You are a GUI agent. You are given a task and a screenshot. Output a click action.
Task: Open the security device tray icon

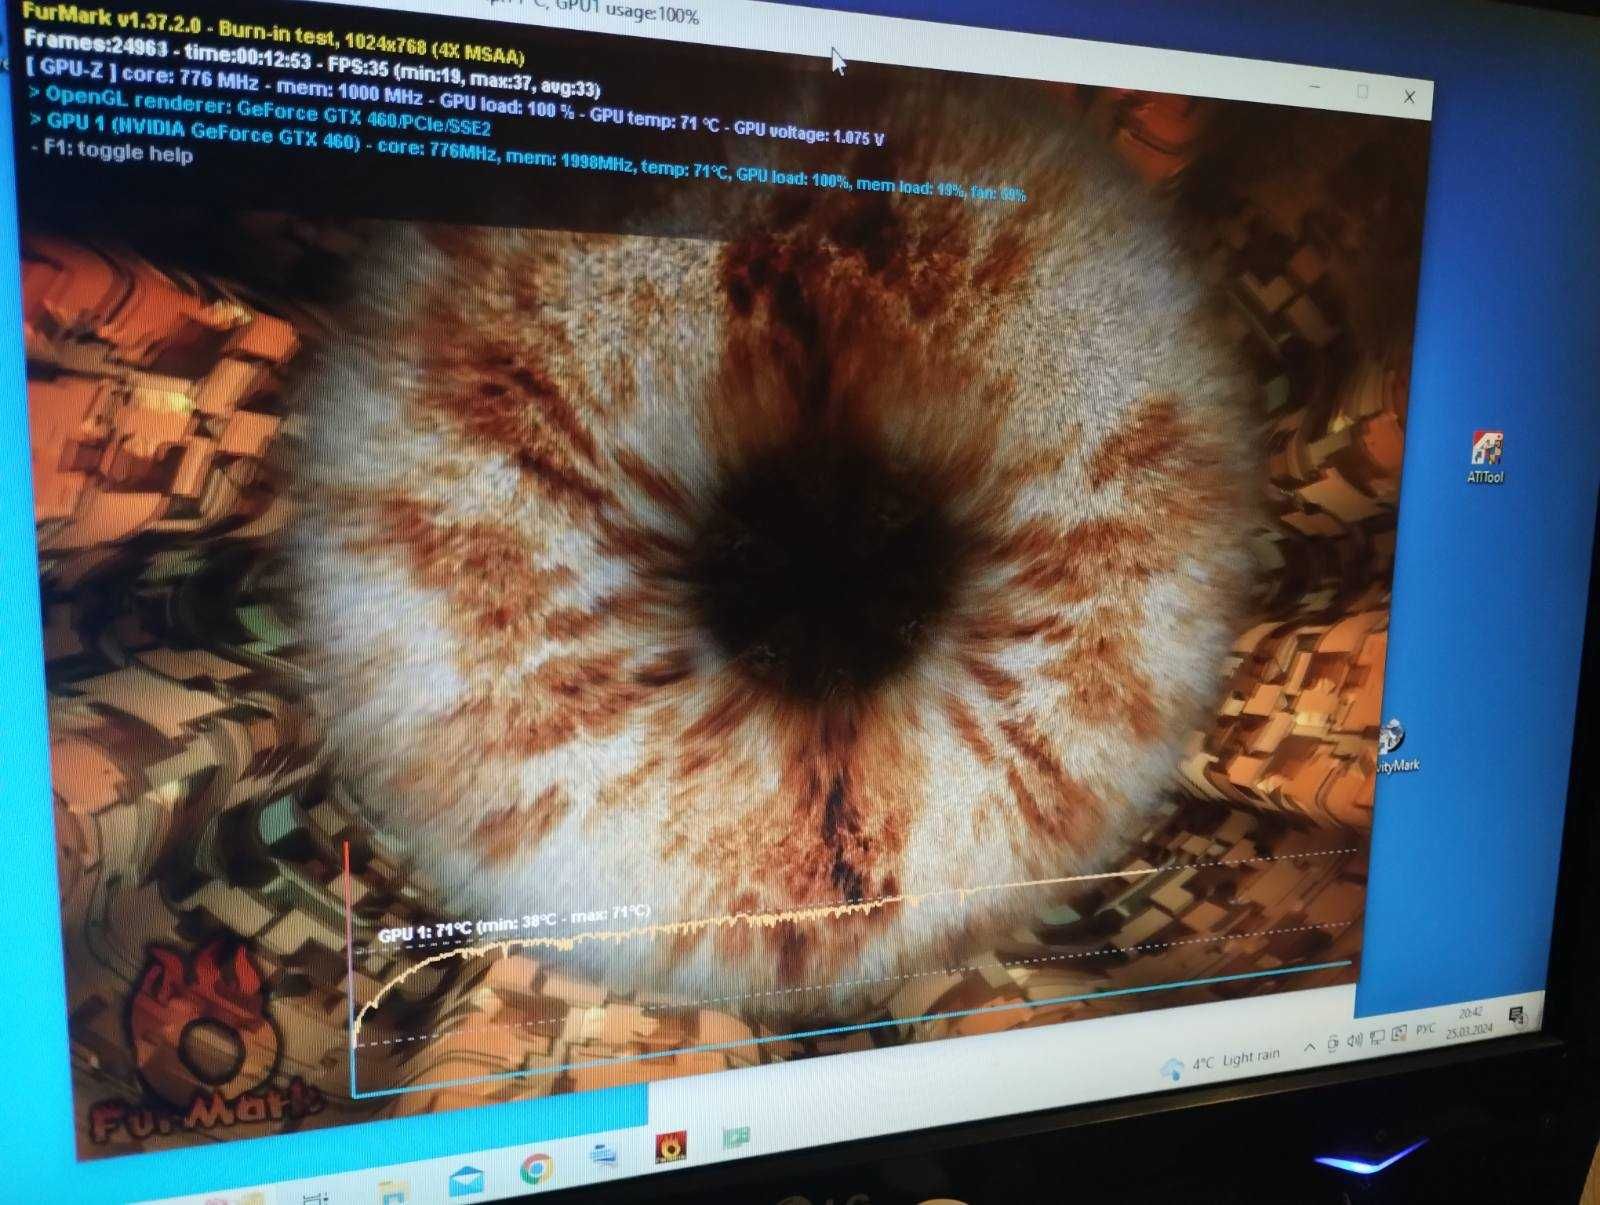pyautogui.click(x=1333, y=1043)
